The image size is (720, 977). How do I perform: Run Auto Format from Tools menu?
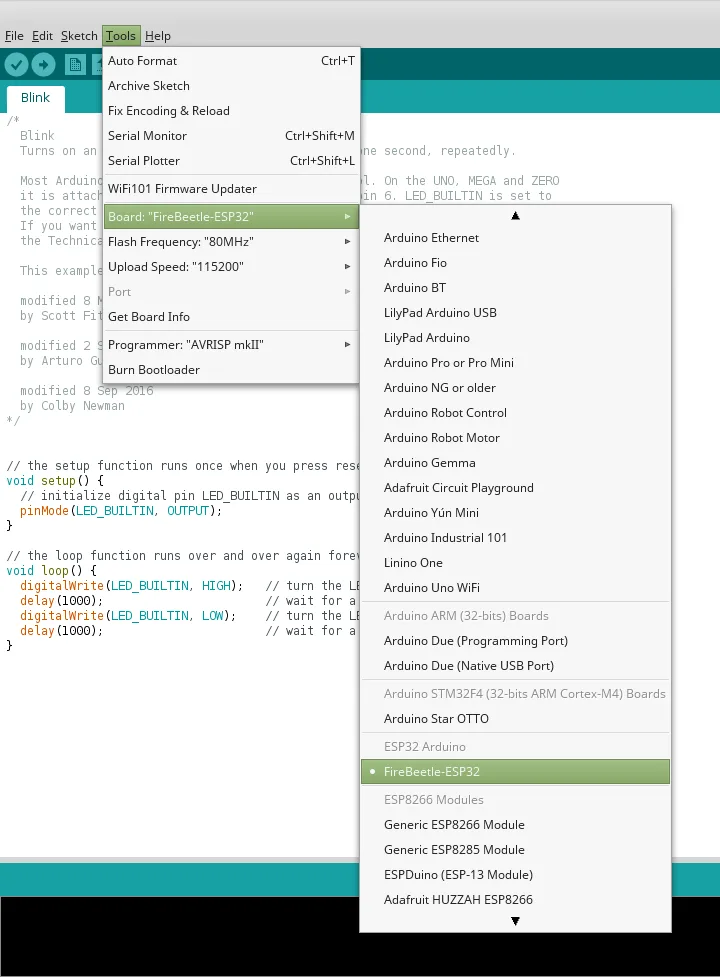pos(231,61)
